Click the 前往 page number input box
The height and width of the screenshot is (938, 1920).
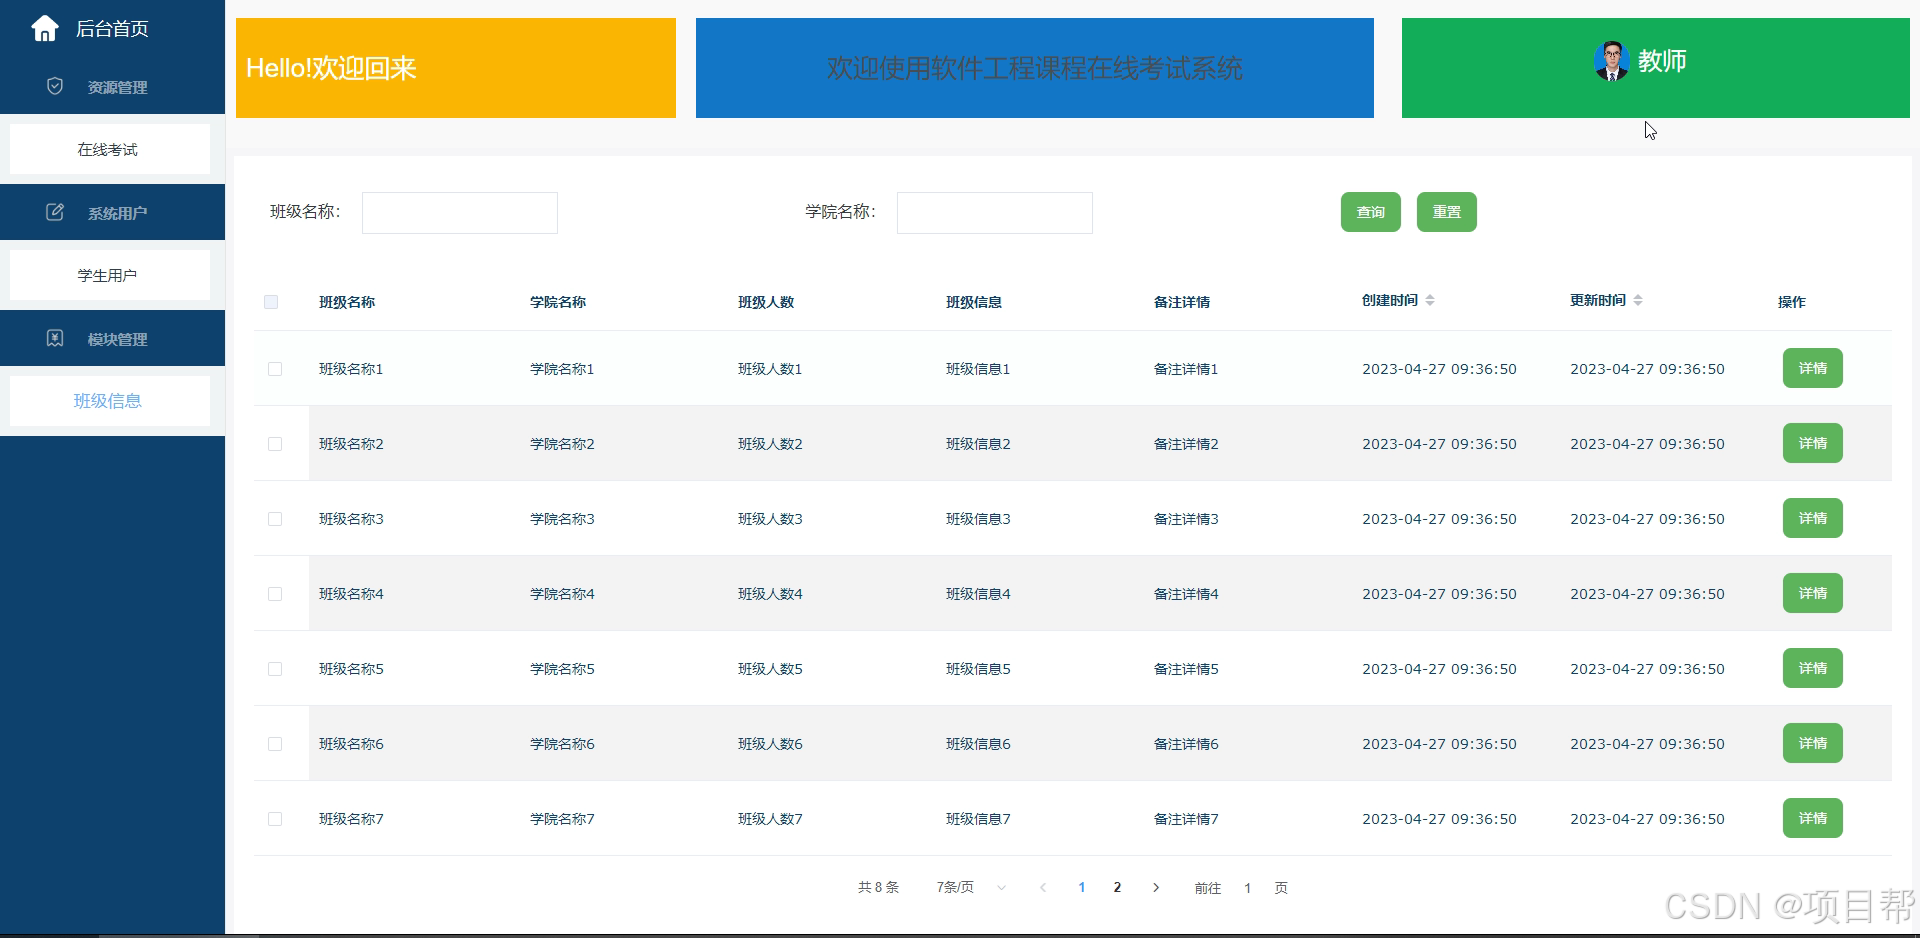[1248, 888]
